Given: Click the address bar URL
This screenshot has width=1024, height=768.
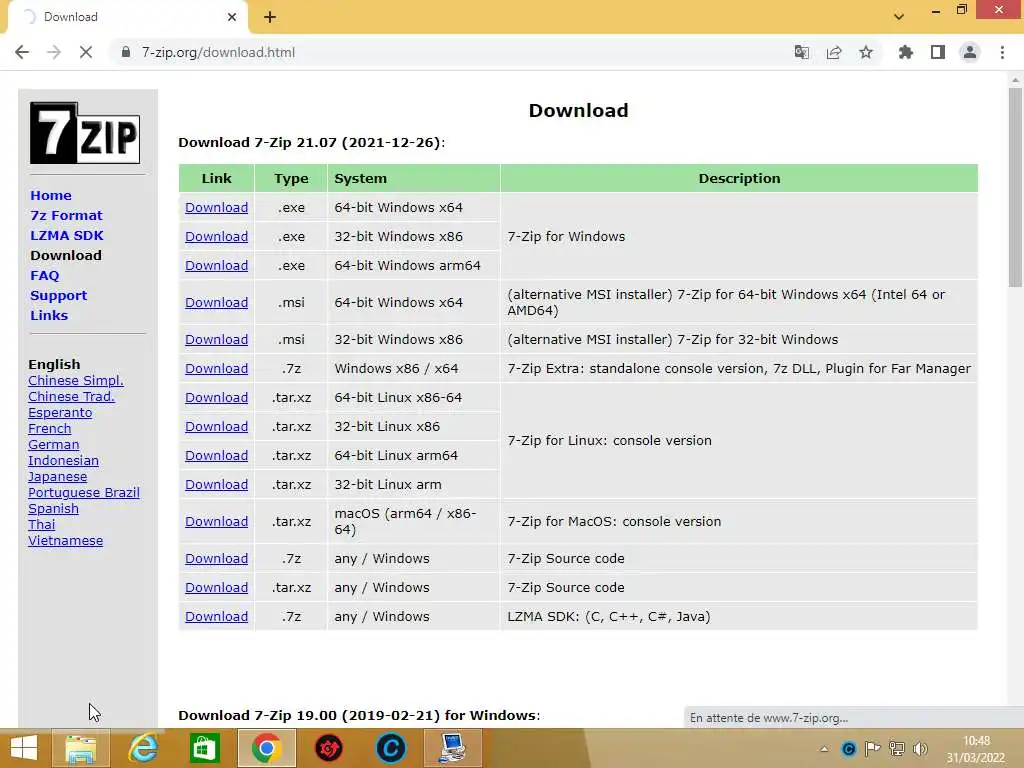Looking at the screenshot, I should coord(218,52).
